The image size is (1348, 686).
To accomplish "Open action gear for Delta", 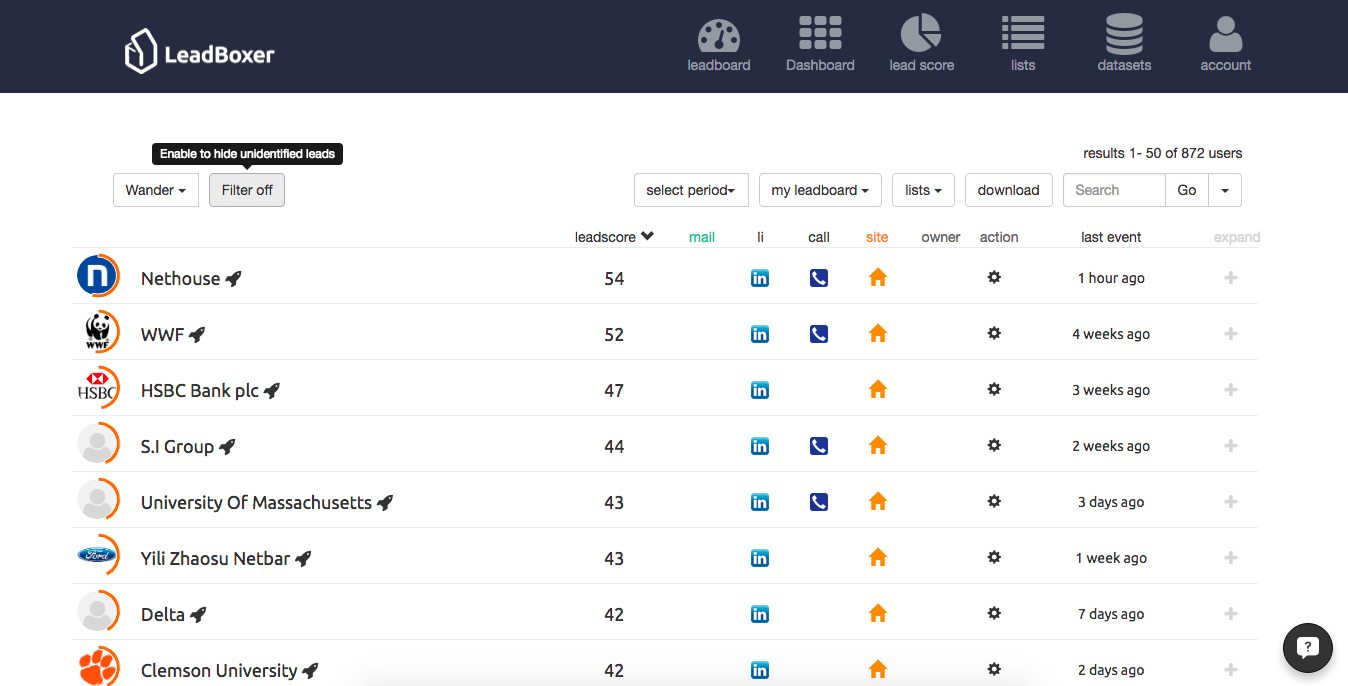I will click(x=994, y=613).
